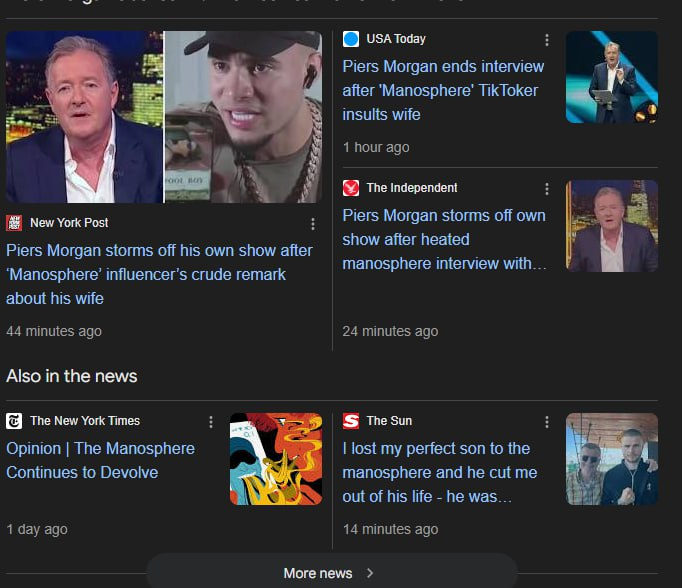Open three-dot menu for USA Today article
This screenshot has width=682, height=588.
coord(547,40)
